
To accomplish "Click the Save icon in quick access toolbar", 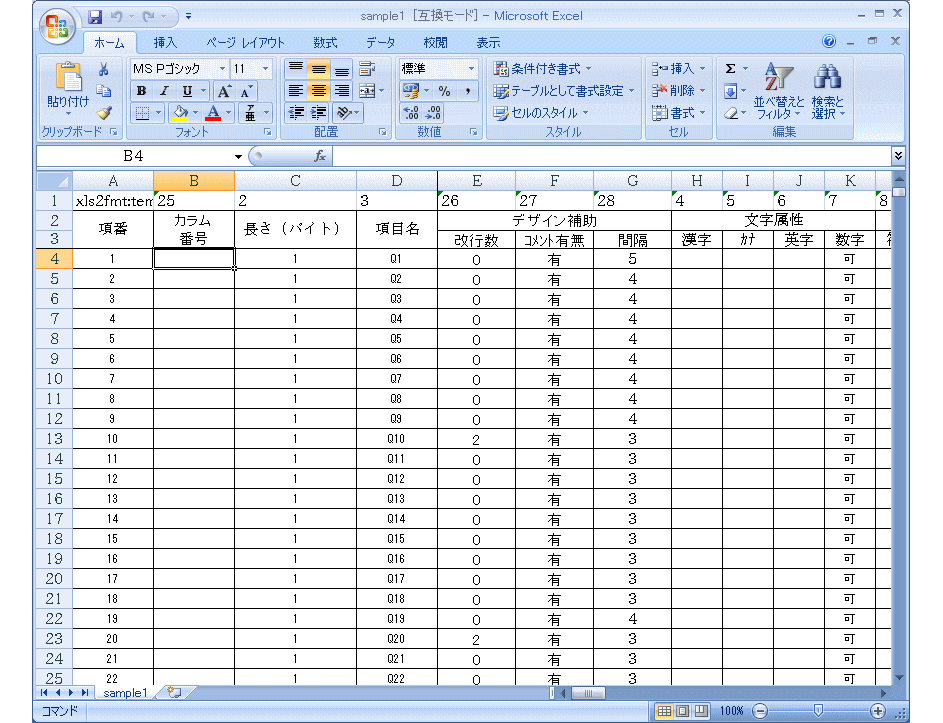I will click(x=95, y=17).
